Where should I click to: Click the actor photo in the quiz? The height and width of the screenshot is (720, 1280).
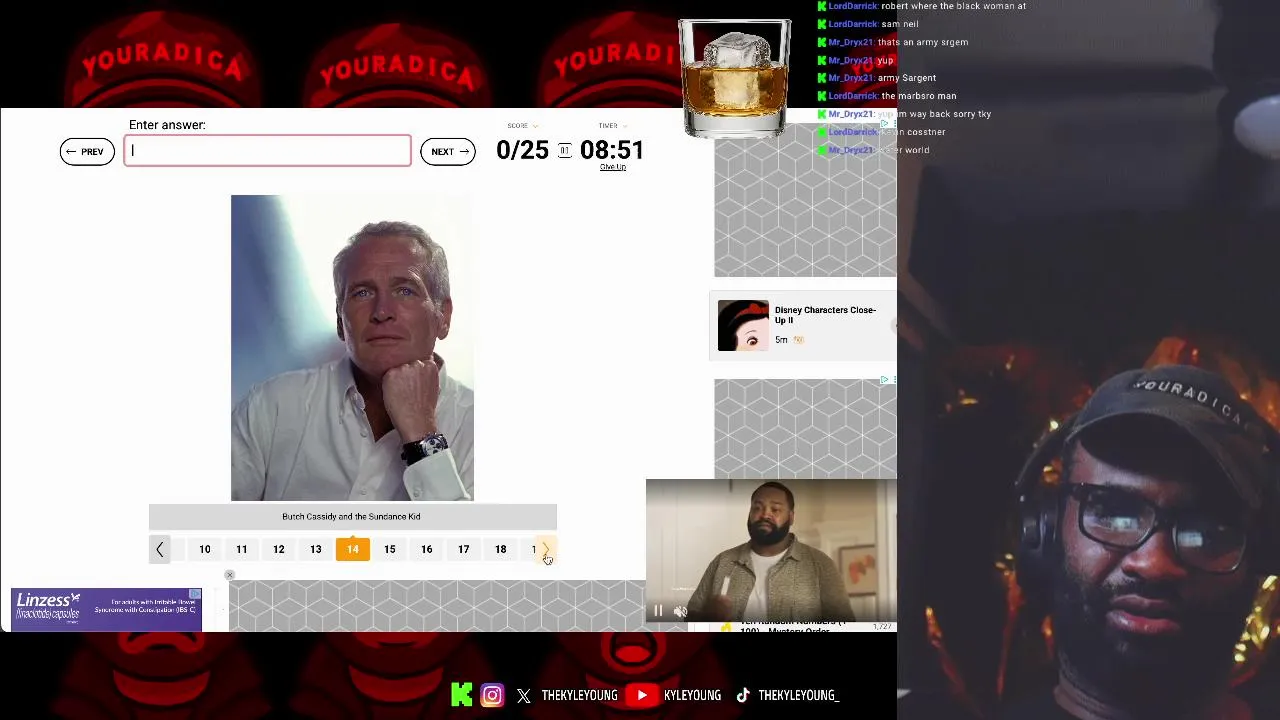point(352,348)
